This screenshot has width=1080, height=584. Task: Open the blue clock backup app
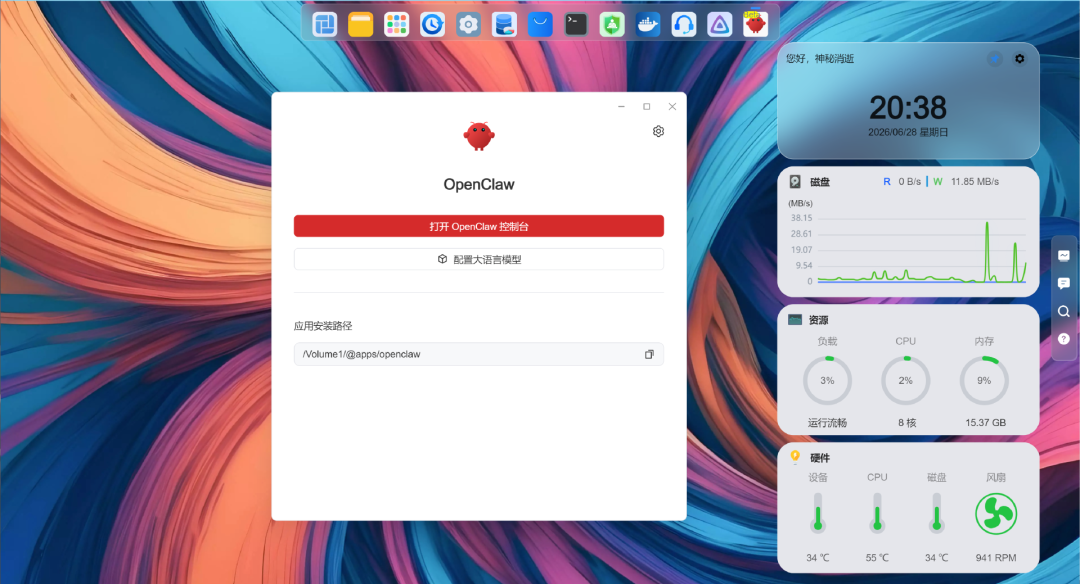point(432,25)
